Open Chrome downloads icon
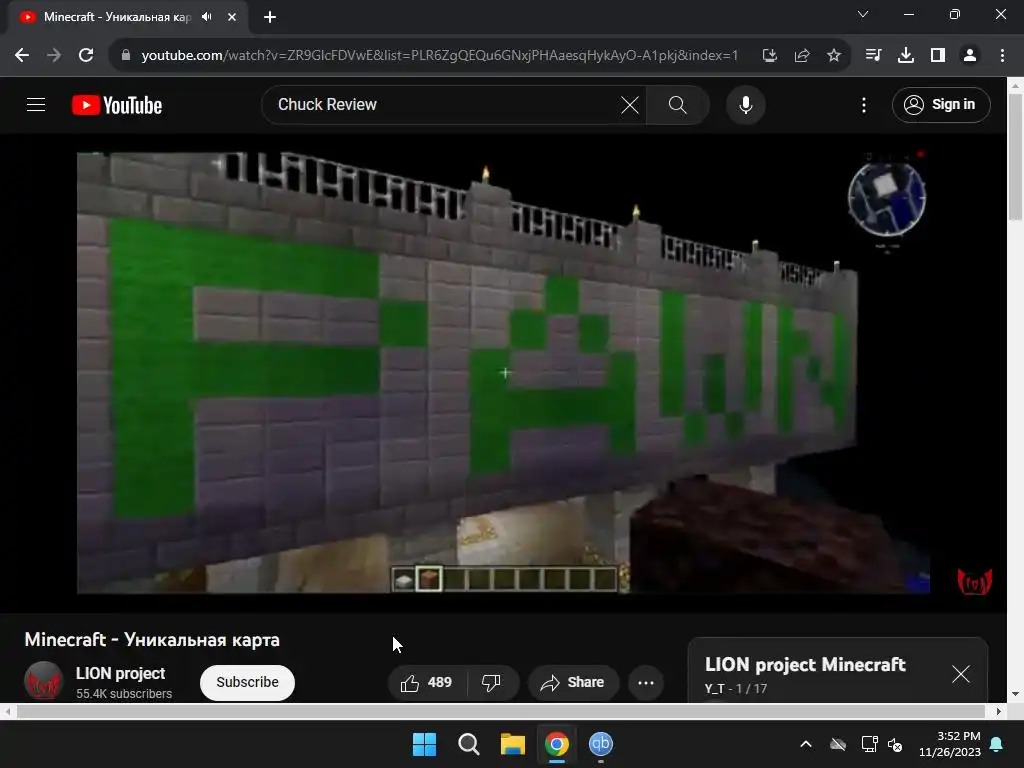This screenshot has height=768, width=1024. click(906, 55)
